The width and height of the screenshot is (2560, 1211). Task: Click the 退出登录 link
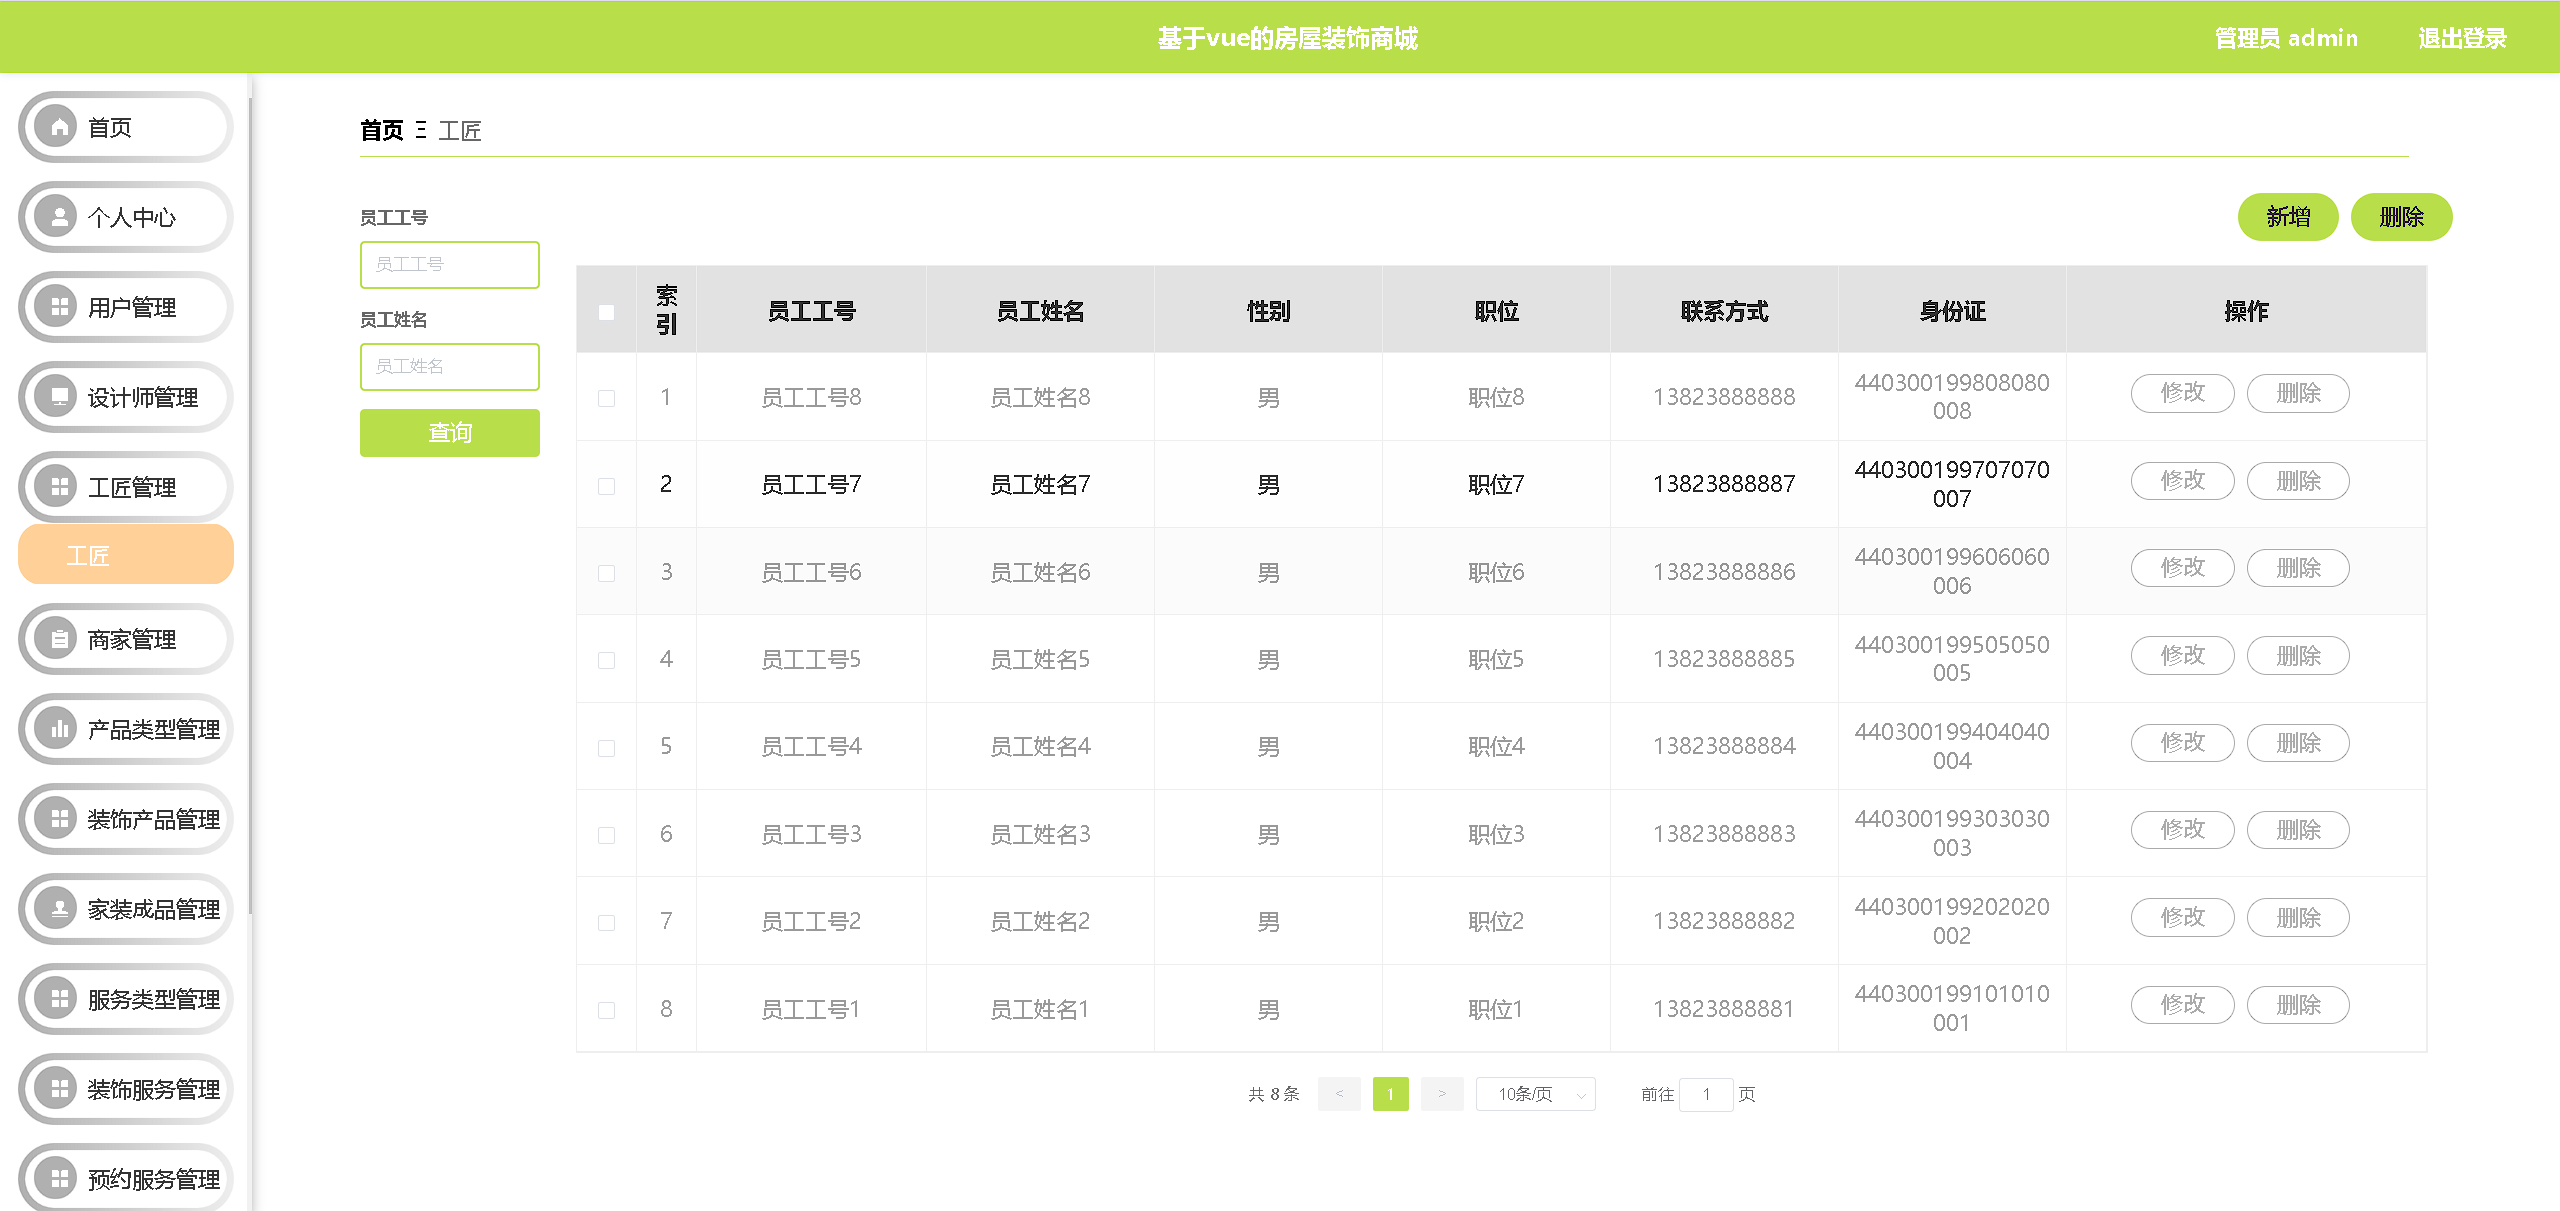2462,38
